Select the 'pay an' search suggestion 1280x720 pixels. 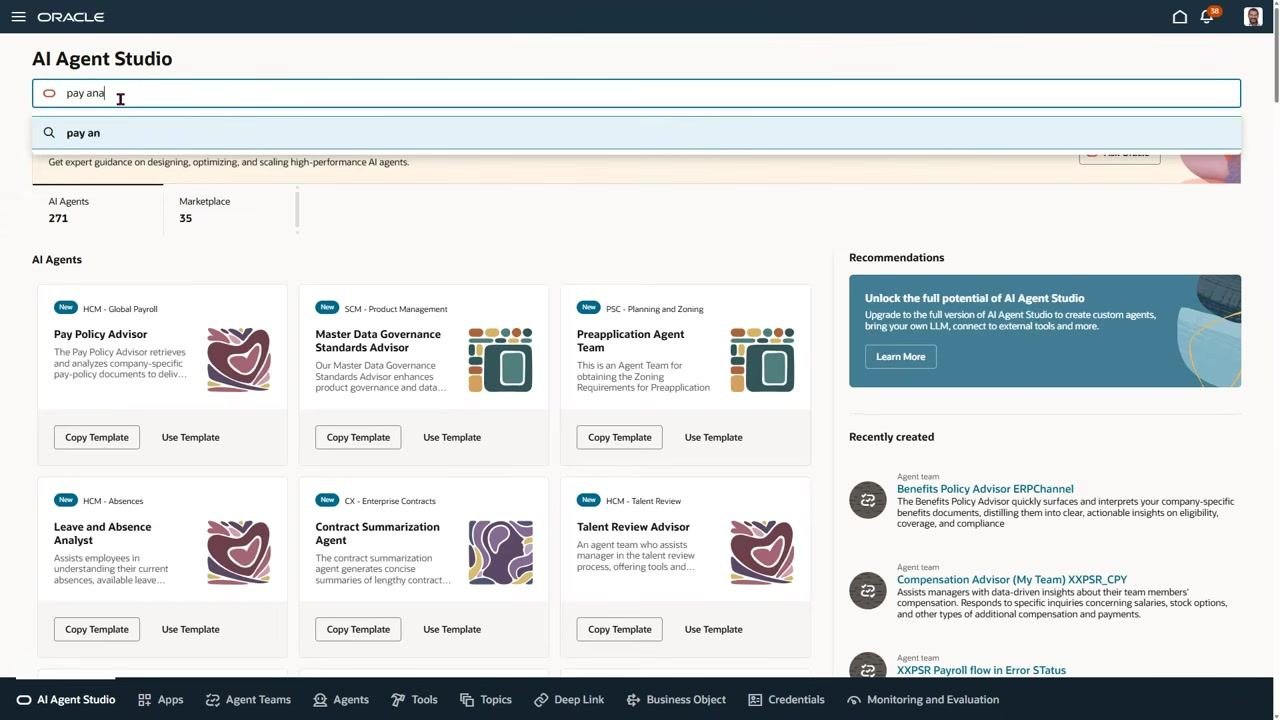[636, 133]
